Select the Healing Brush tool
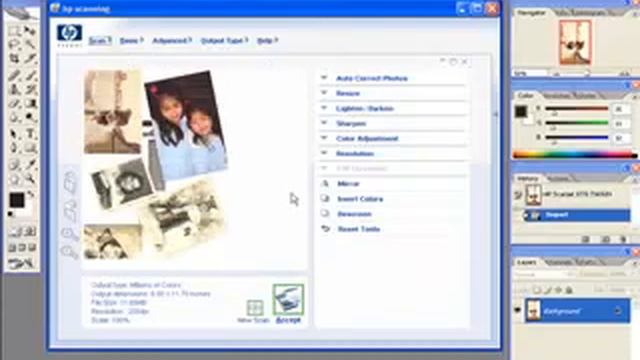Screen dimensions: 640x360 [x=14, y=76]
